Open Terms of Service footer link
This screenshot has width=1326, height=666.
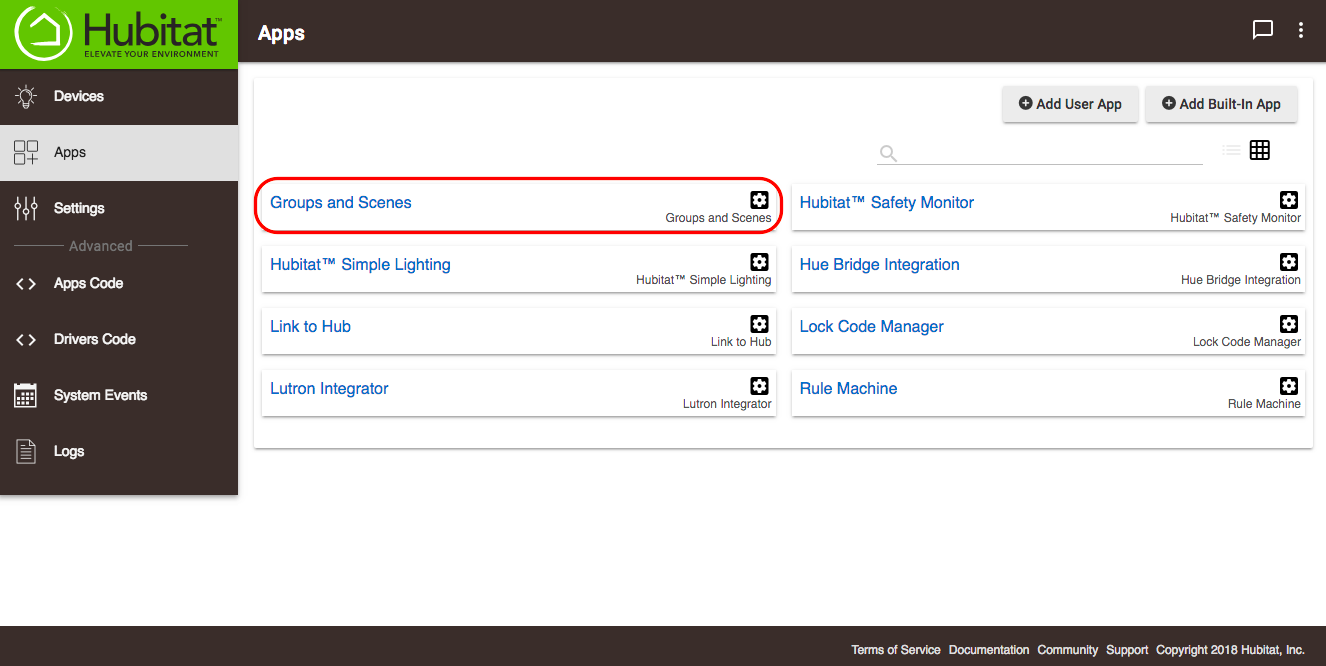pos(896,650)
